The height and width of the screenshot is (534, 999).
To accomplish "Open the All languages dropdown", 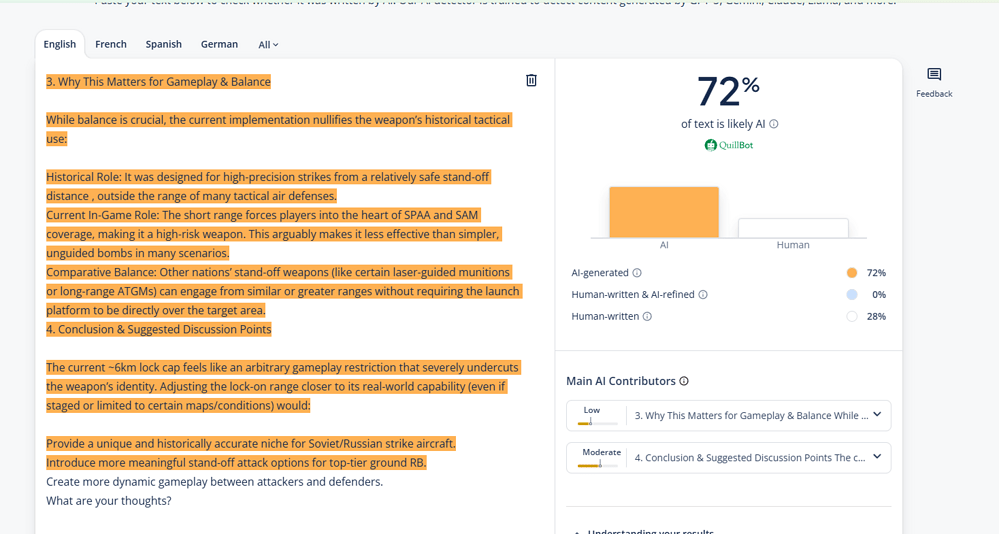I will [x=268, y=45].
